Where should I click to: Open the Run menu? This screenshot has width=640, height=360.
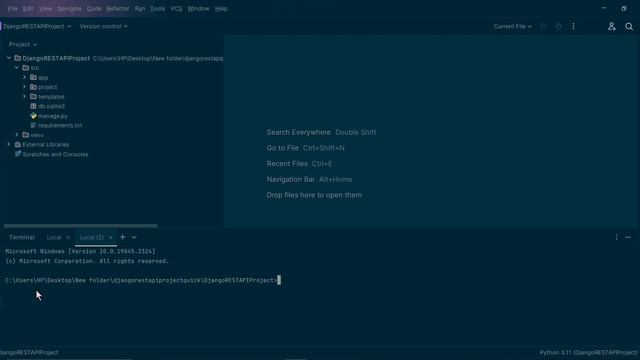click(x=140, y=9)
